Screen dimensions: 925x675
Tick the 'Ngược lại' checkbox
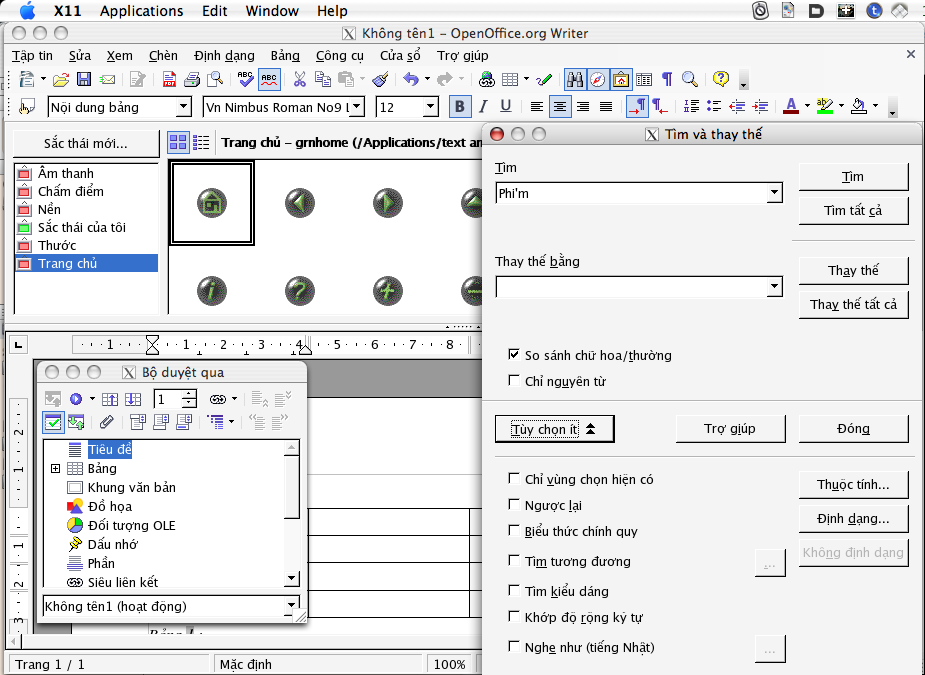pos(514,504)
